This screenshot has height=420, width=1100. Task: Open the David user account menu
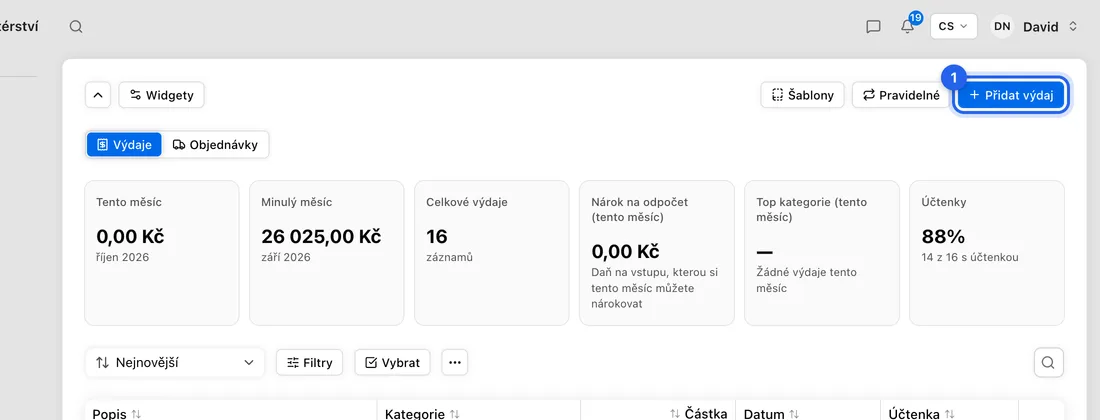click(x=1049, y=27)
